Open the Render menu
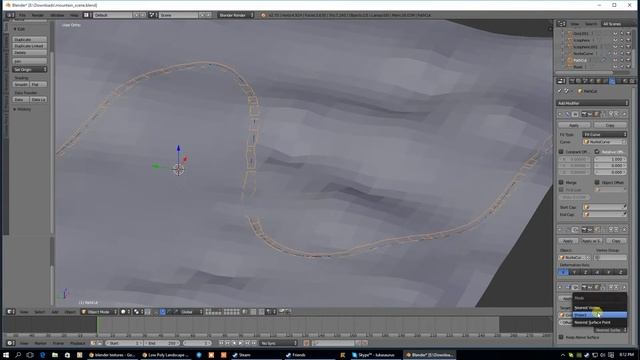The height and width of the screenshot is (360, 640). pos(38,15)
